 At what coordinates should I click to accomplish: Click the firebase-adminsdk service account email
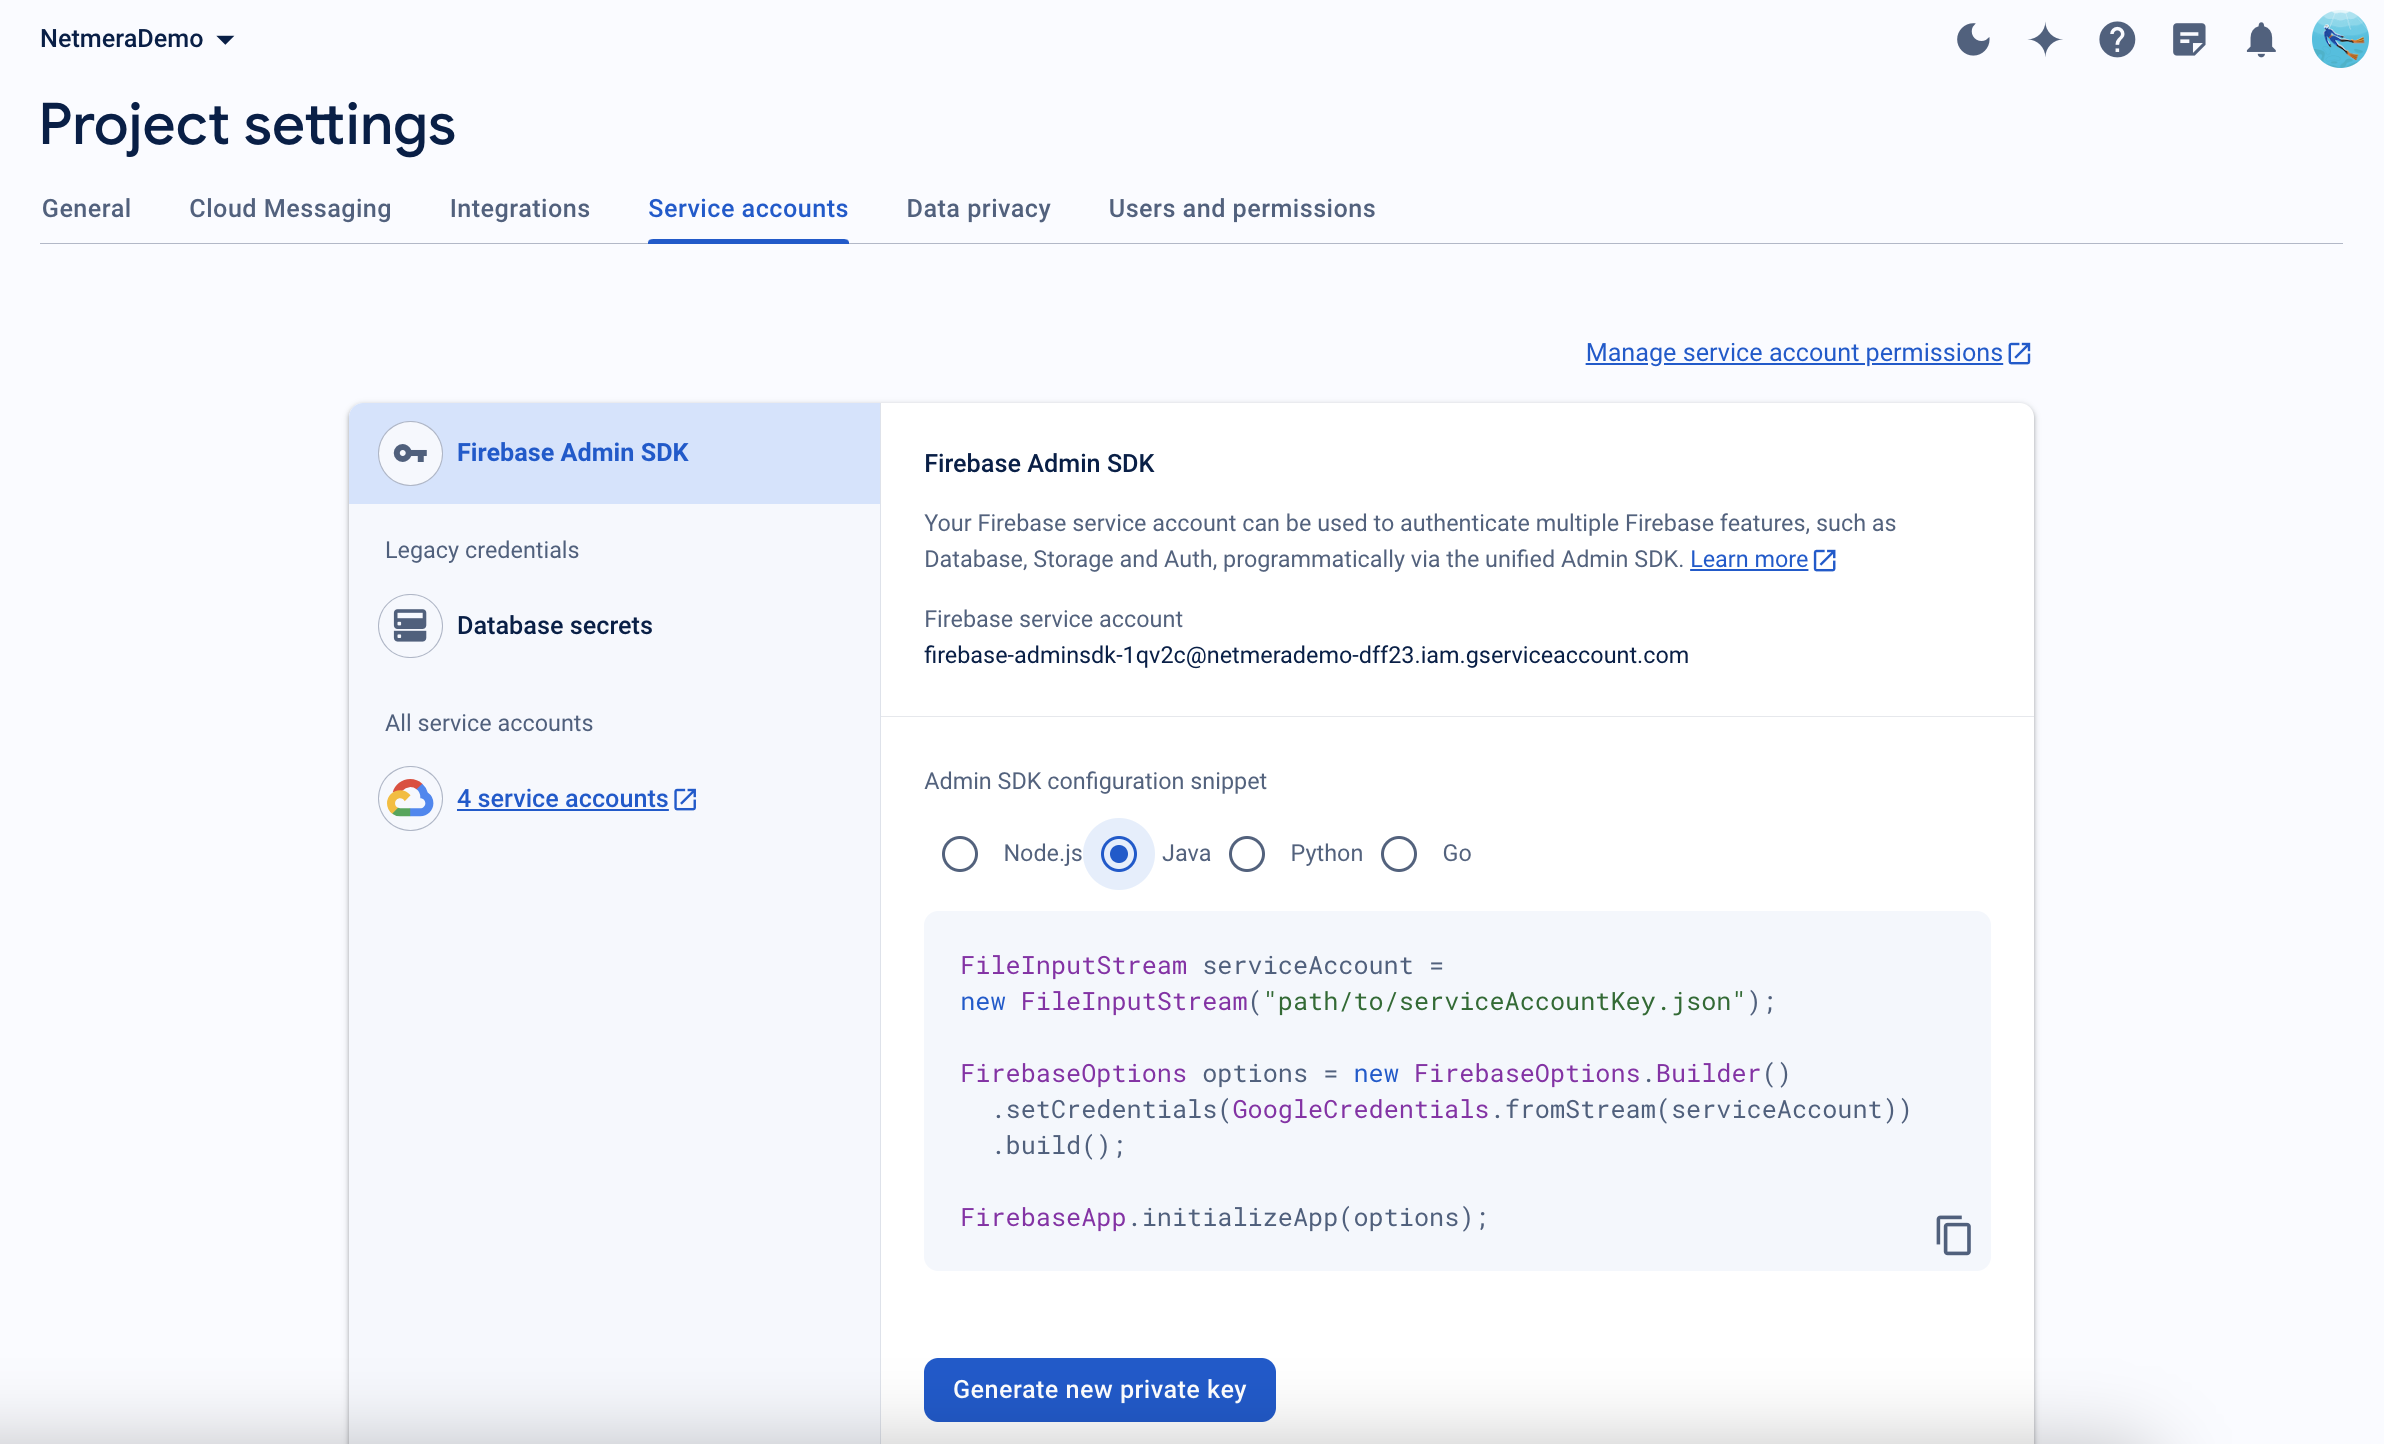[x=1306, y=656]
